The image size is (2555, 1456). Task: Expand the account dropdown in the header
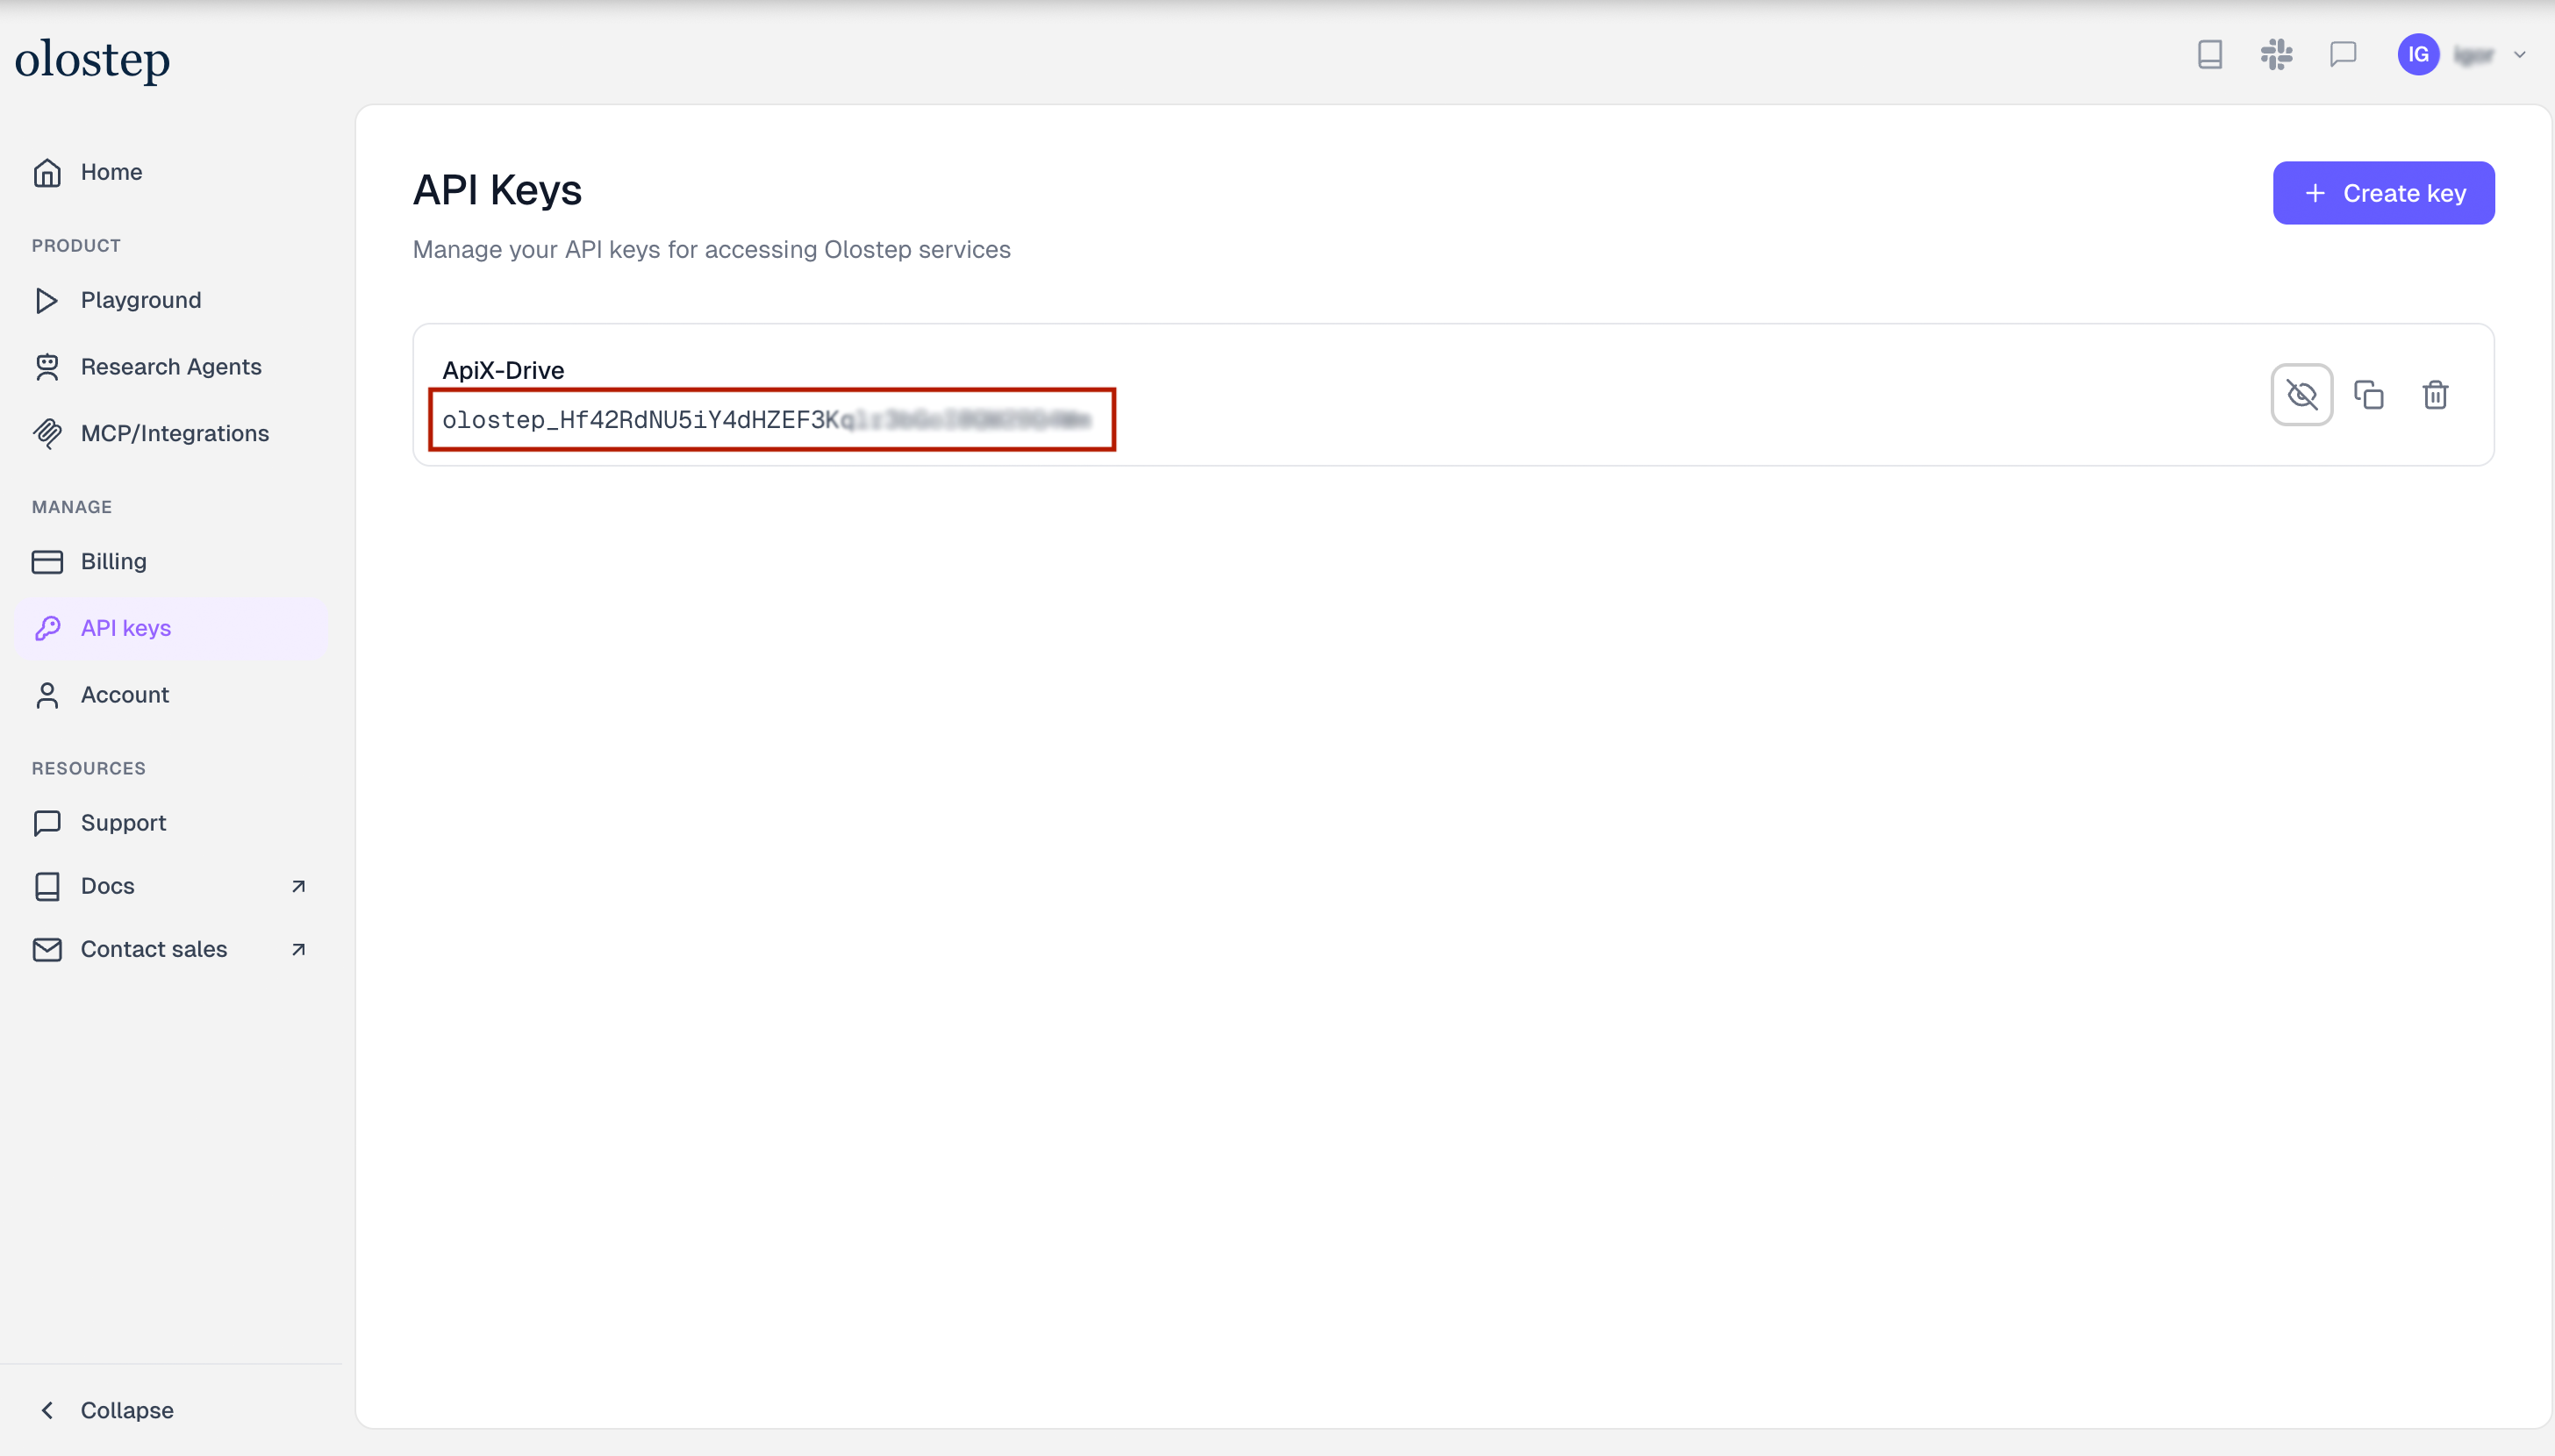[x=2518, y=54]
